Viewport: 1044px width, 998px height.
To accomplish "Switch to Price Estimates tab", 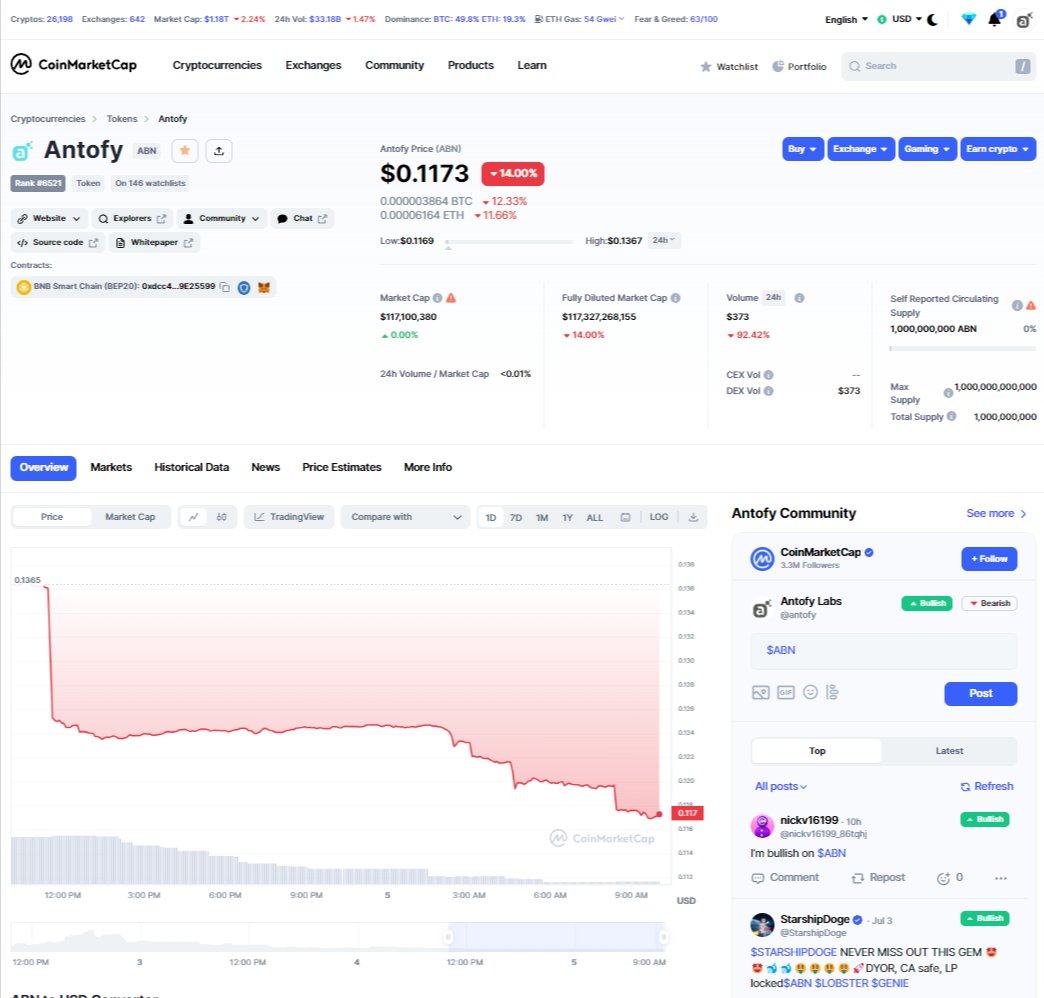I will coord(342,467).
